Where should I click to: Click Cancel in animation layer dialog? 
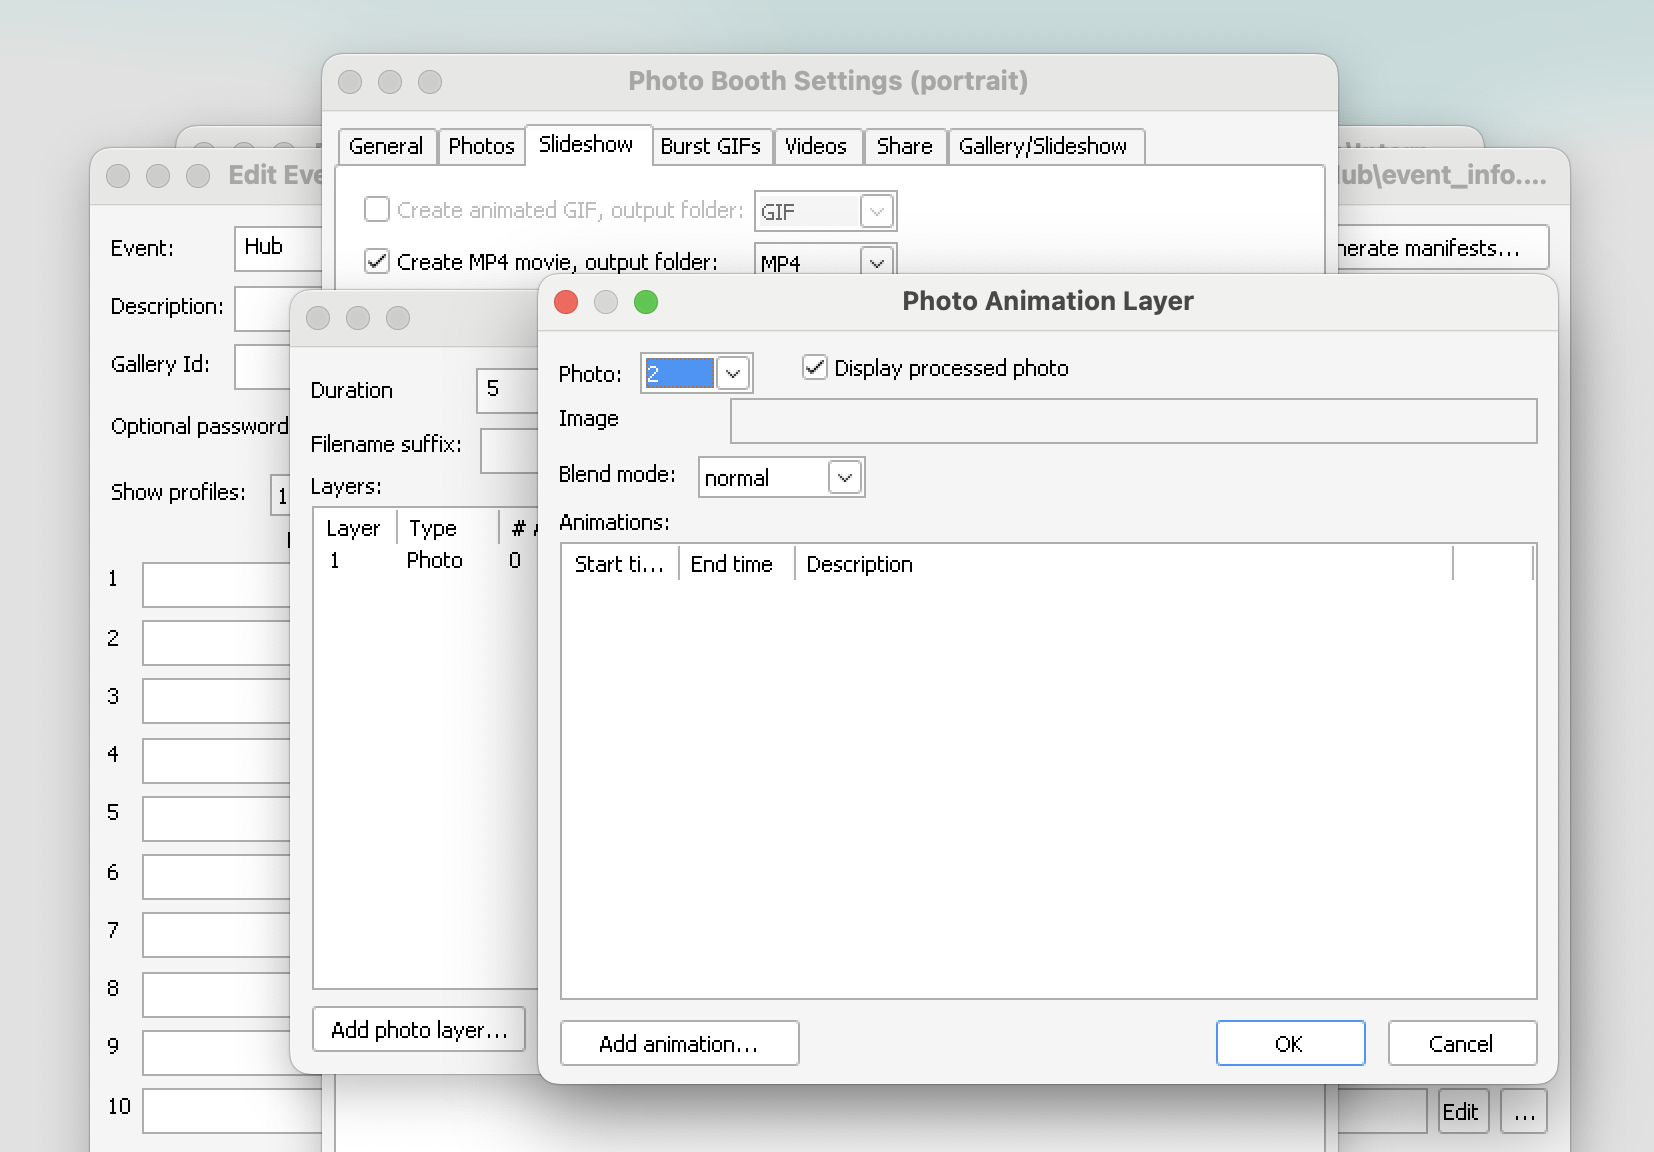(1461, 1044)
